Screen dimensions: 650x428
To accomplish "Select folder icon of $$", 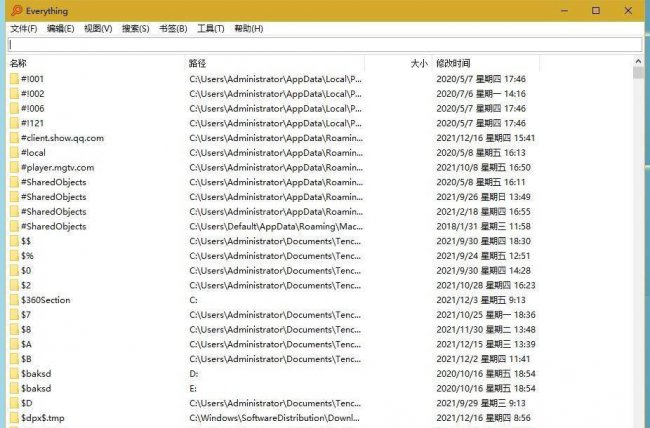I will tap(15, 241).
